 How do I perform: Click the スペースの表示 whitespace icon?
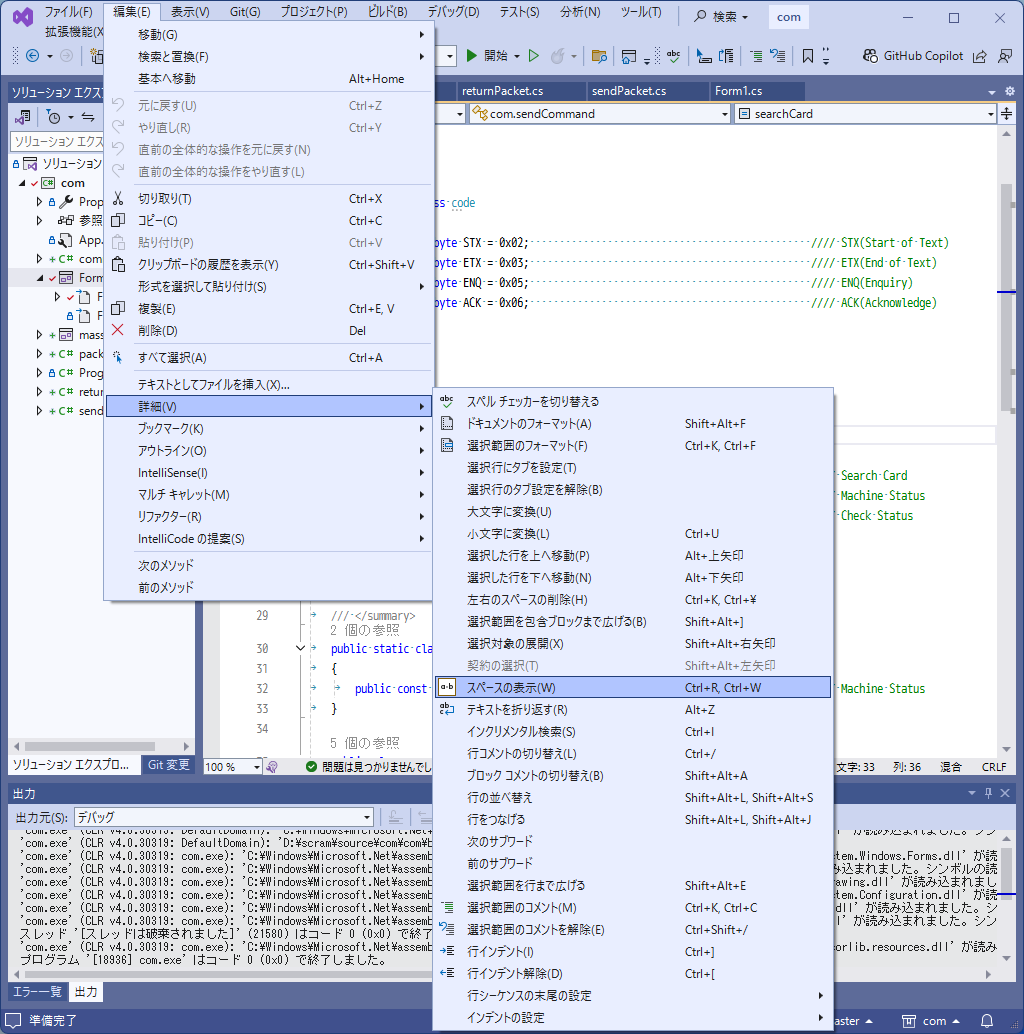pyautogui.click(x=447, y=687)
